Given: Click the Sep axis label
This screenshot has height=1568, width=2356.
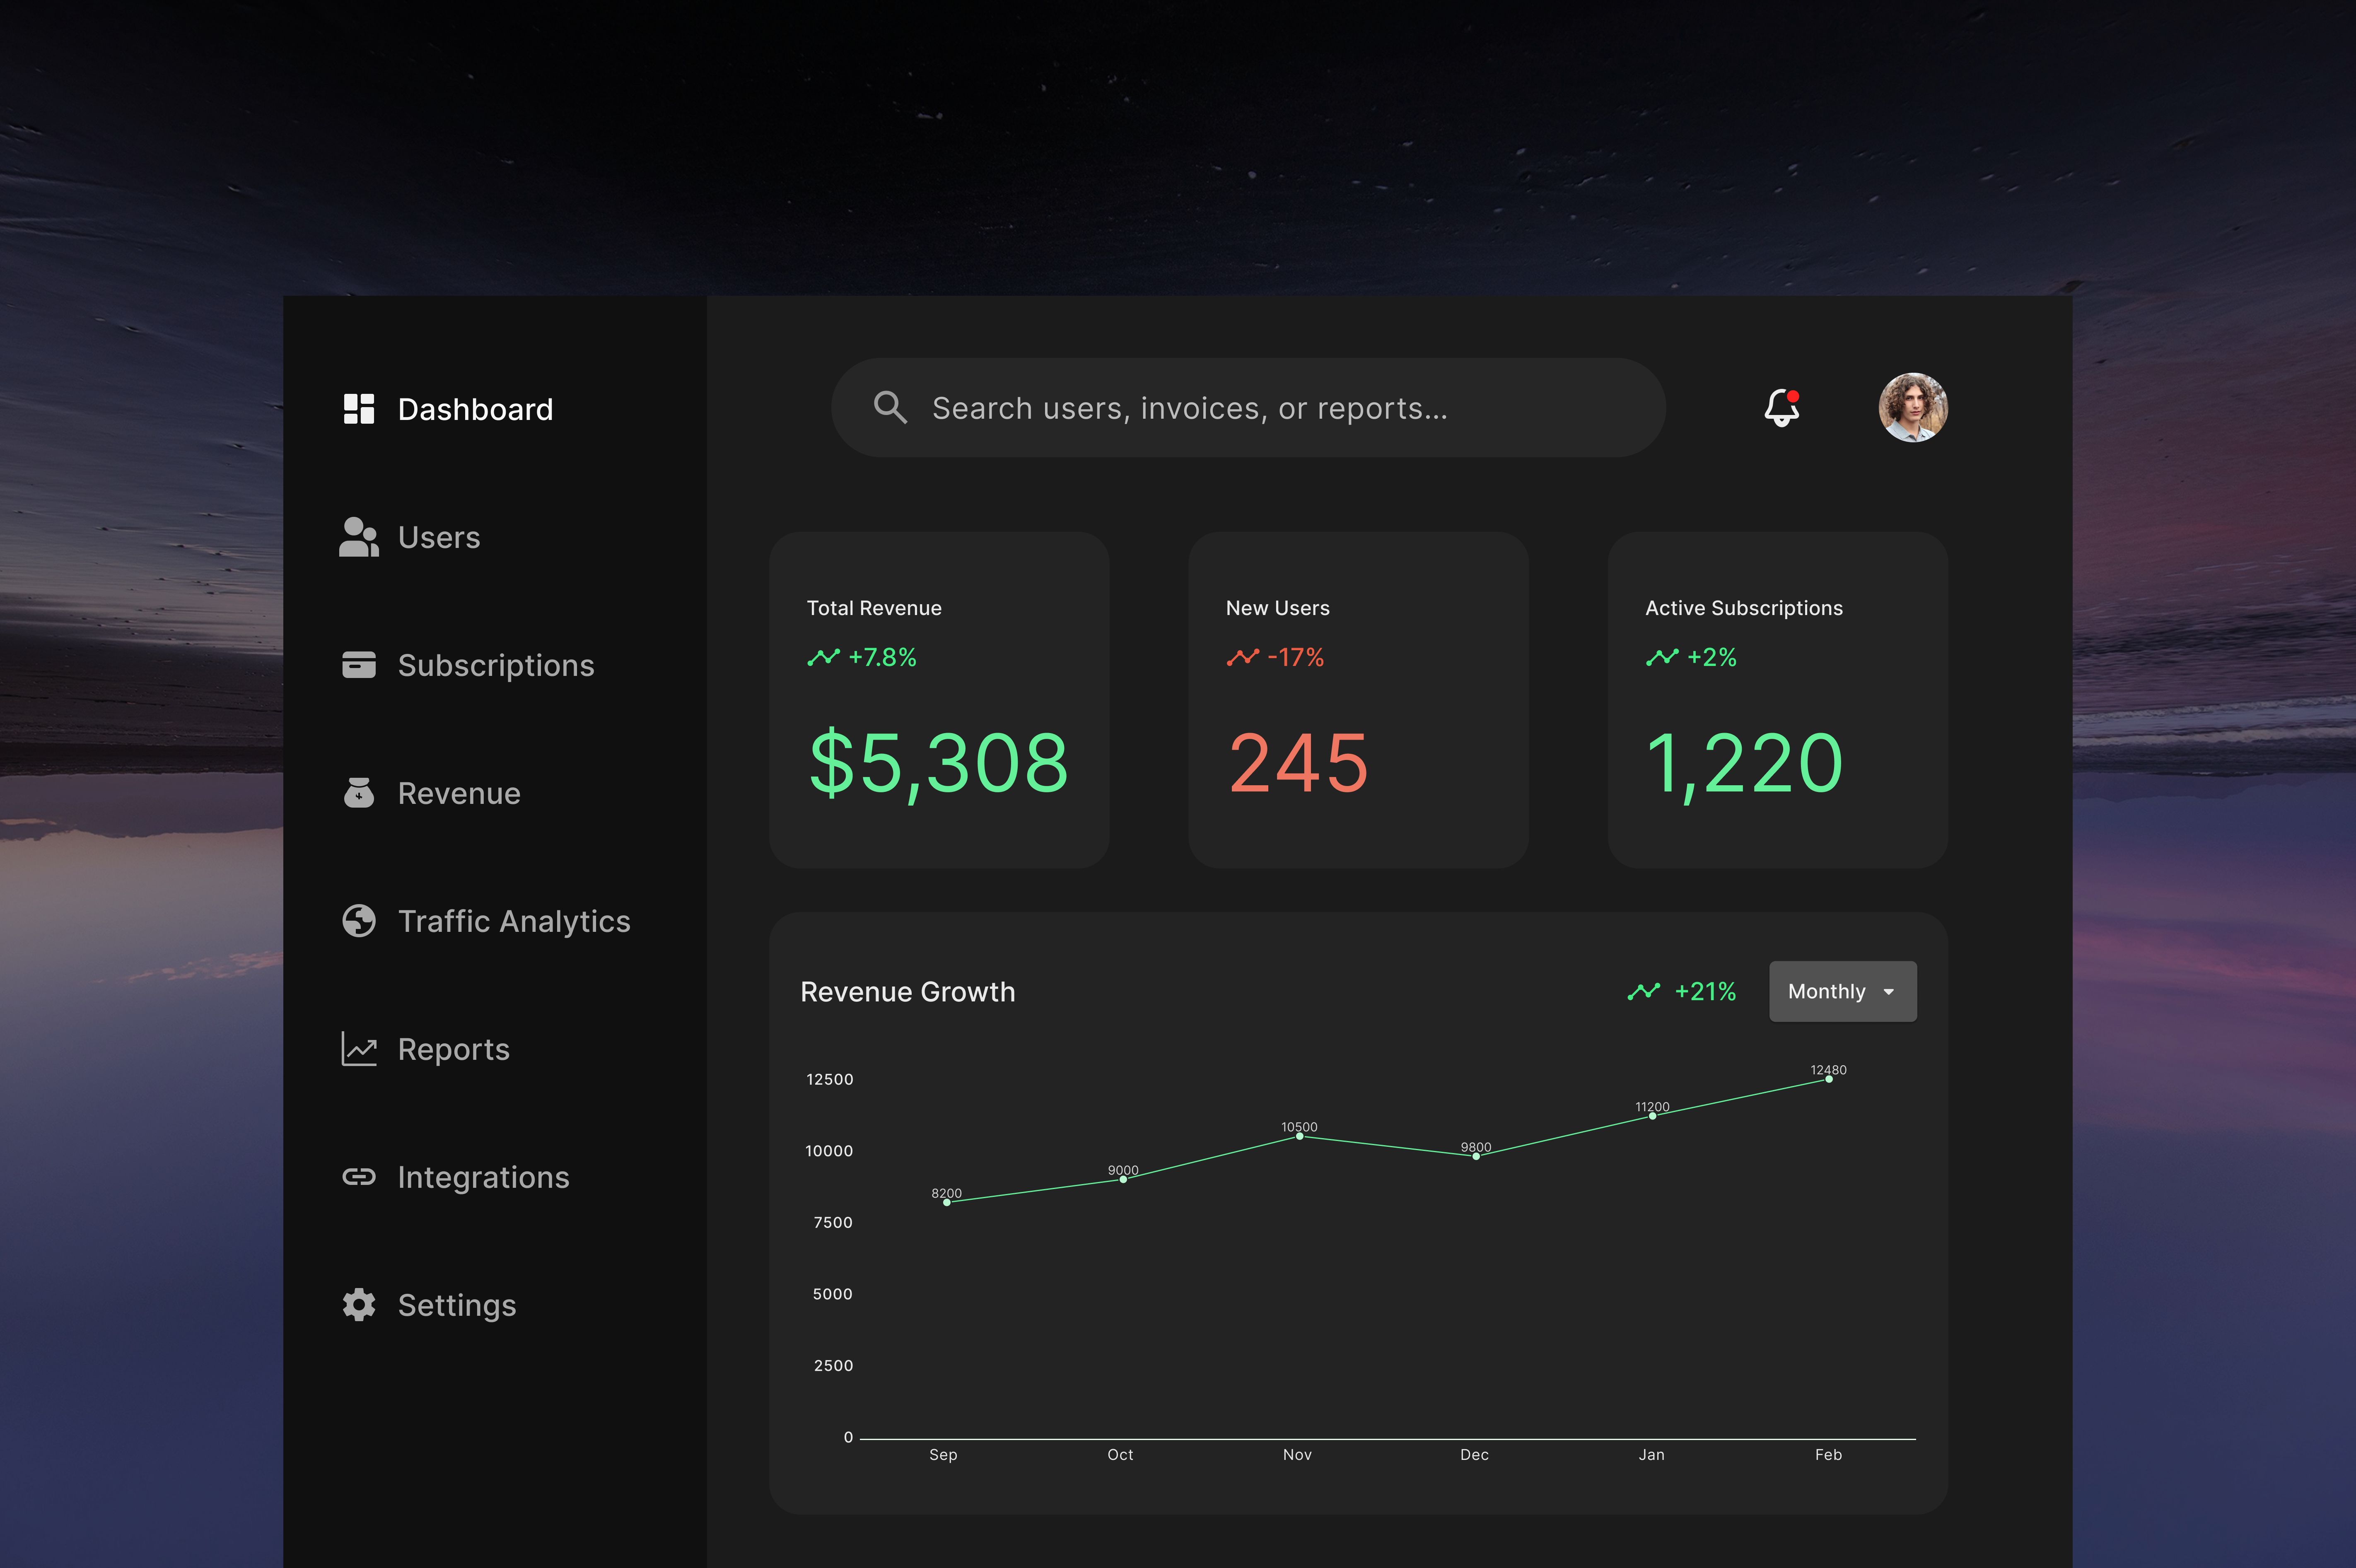Looking at the screenshot, I should pos(943,1454).
